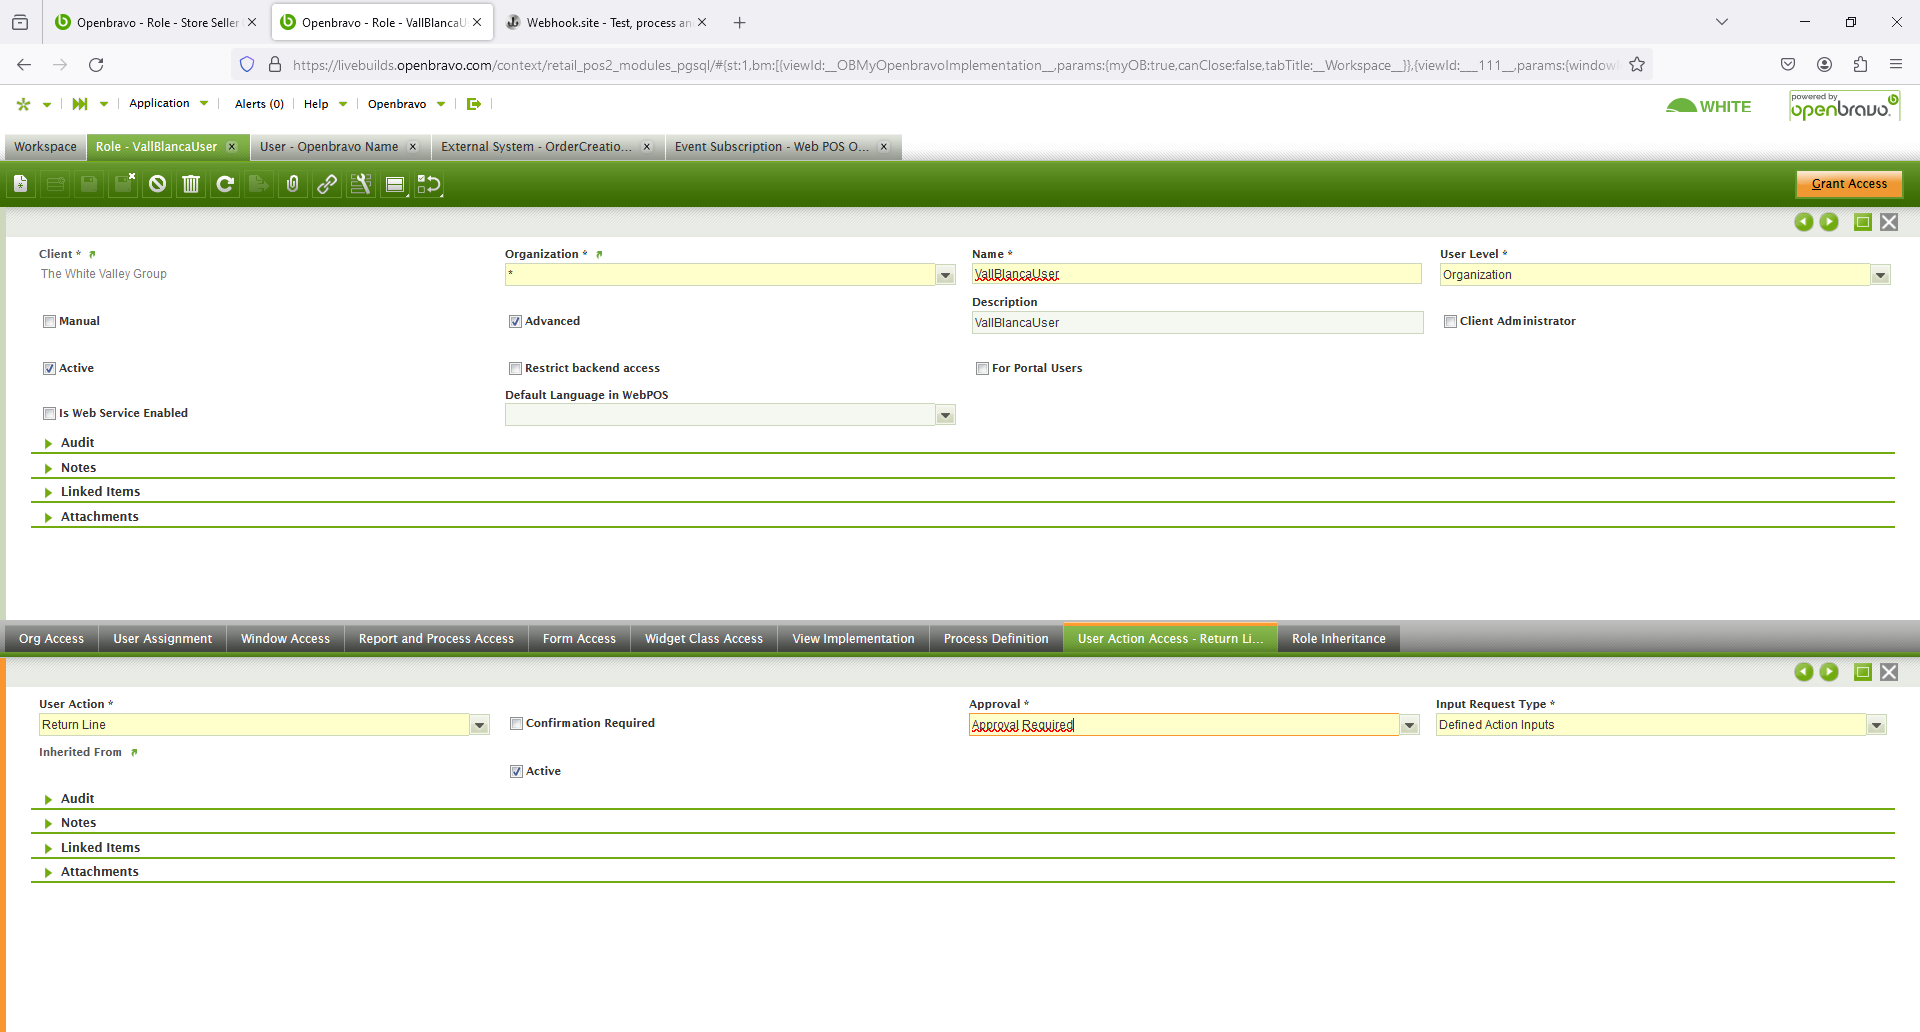Click the Description input field

[x=1196, y=323]
